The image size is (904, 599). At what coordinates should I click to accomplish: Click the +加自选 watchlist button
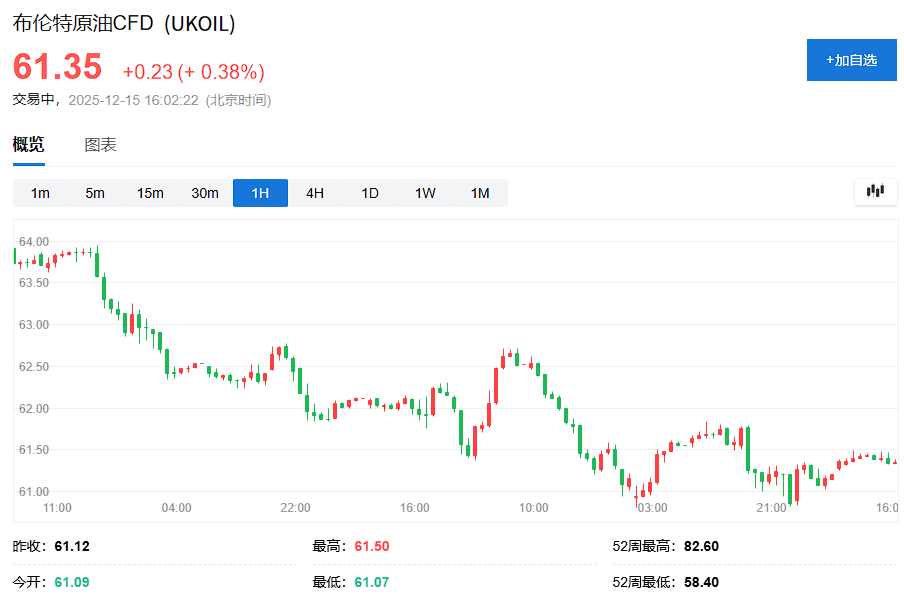click(x=851, y=60)
